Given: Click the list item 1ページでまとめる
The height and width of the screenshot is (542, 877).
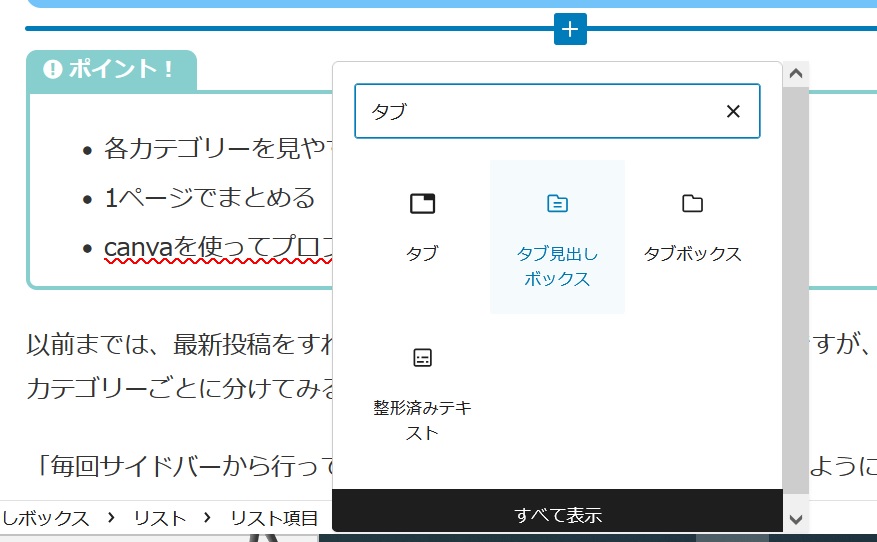Looking at the screenshot, I should 209,198.
